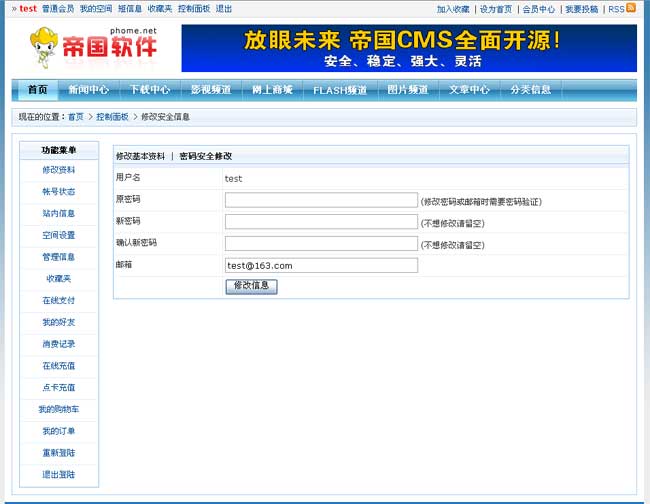Click 退出登陆 in the sidebar
The image size is (650, 504).
coord(59,474)
